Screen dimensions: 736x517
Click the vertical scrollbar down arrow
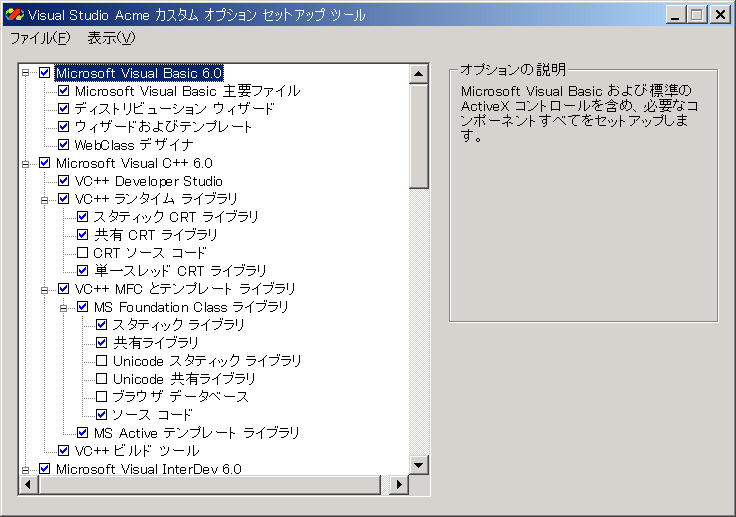tap(418, 465)
